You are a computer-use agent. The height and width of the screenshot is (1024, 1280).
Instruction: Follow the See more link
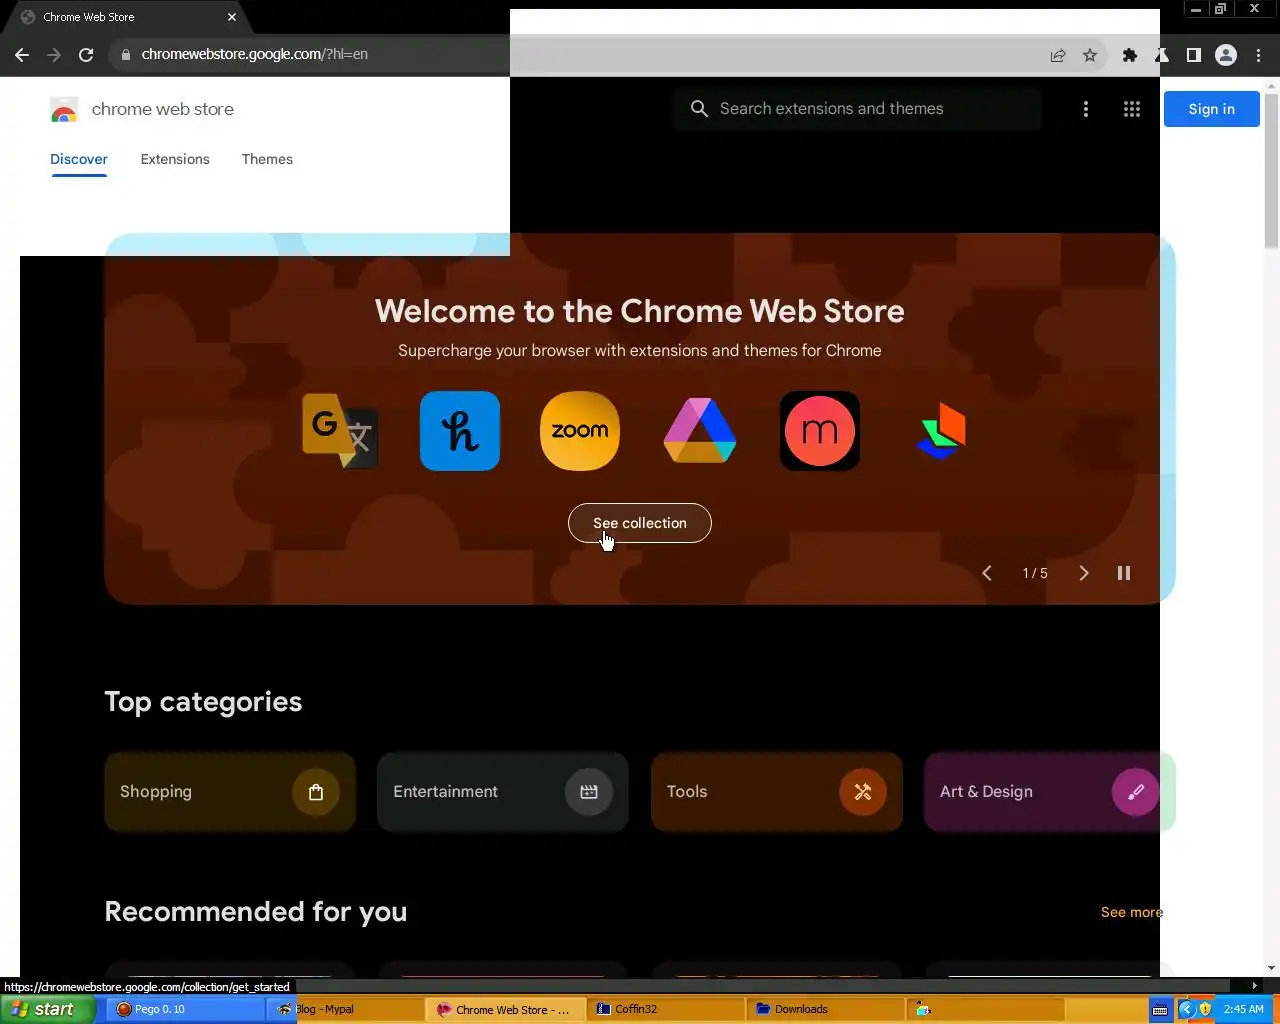click(x=1131, y=912)
